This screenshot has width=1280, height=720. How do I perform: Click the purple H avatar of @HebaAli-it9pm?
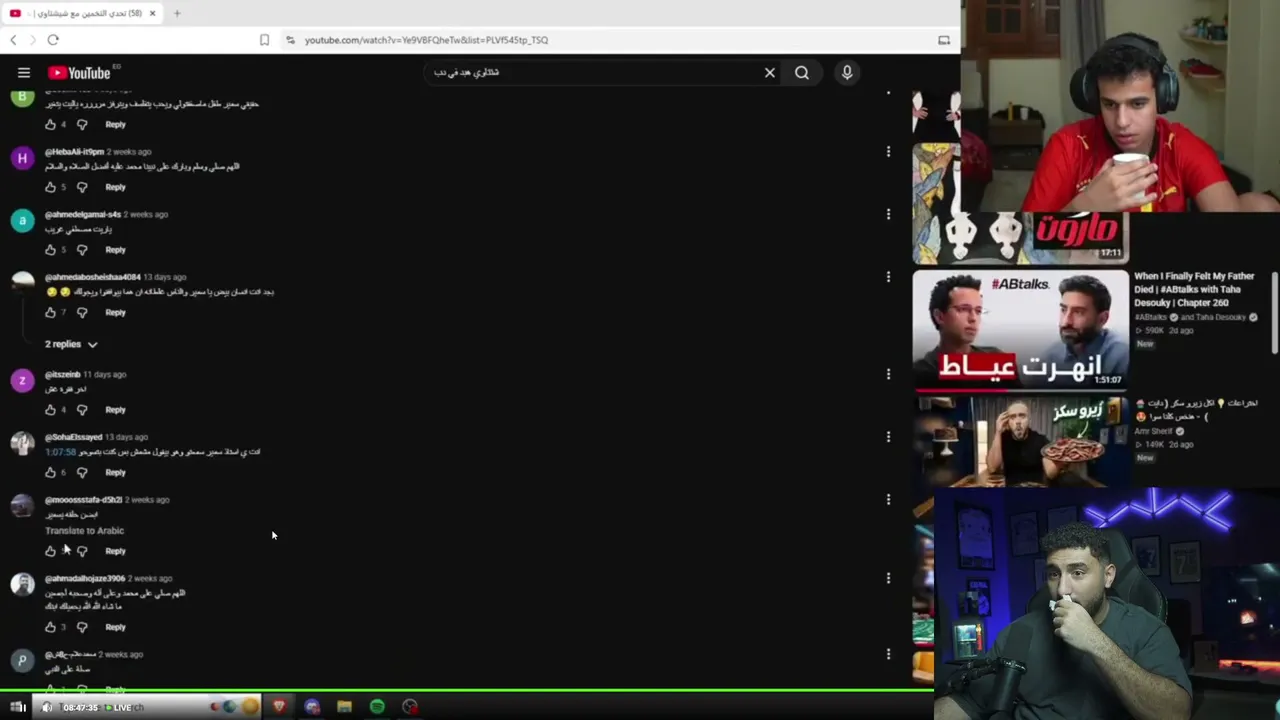pyautogui.click(x=22, y=159)
